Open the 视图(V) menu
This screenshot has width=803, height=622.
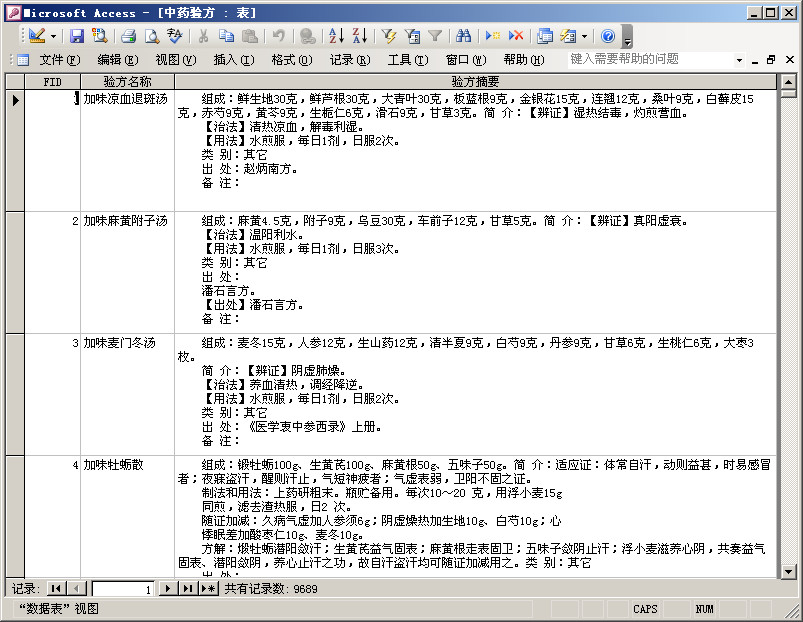pyautogui.click(x=176, y=60)
